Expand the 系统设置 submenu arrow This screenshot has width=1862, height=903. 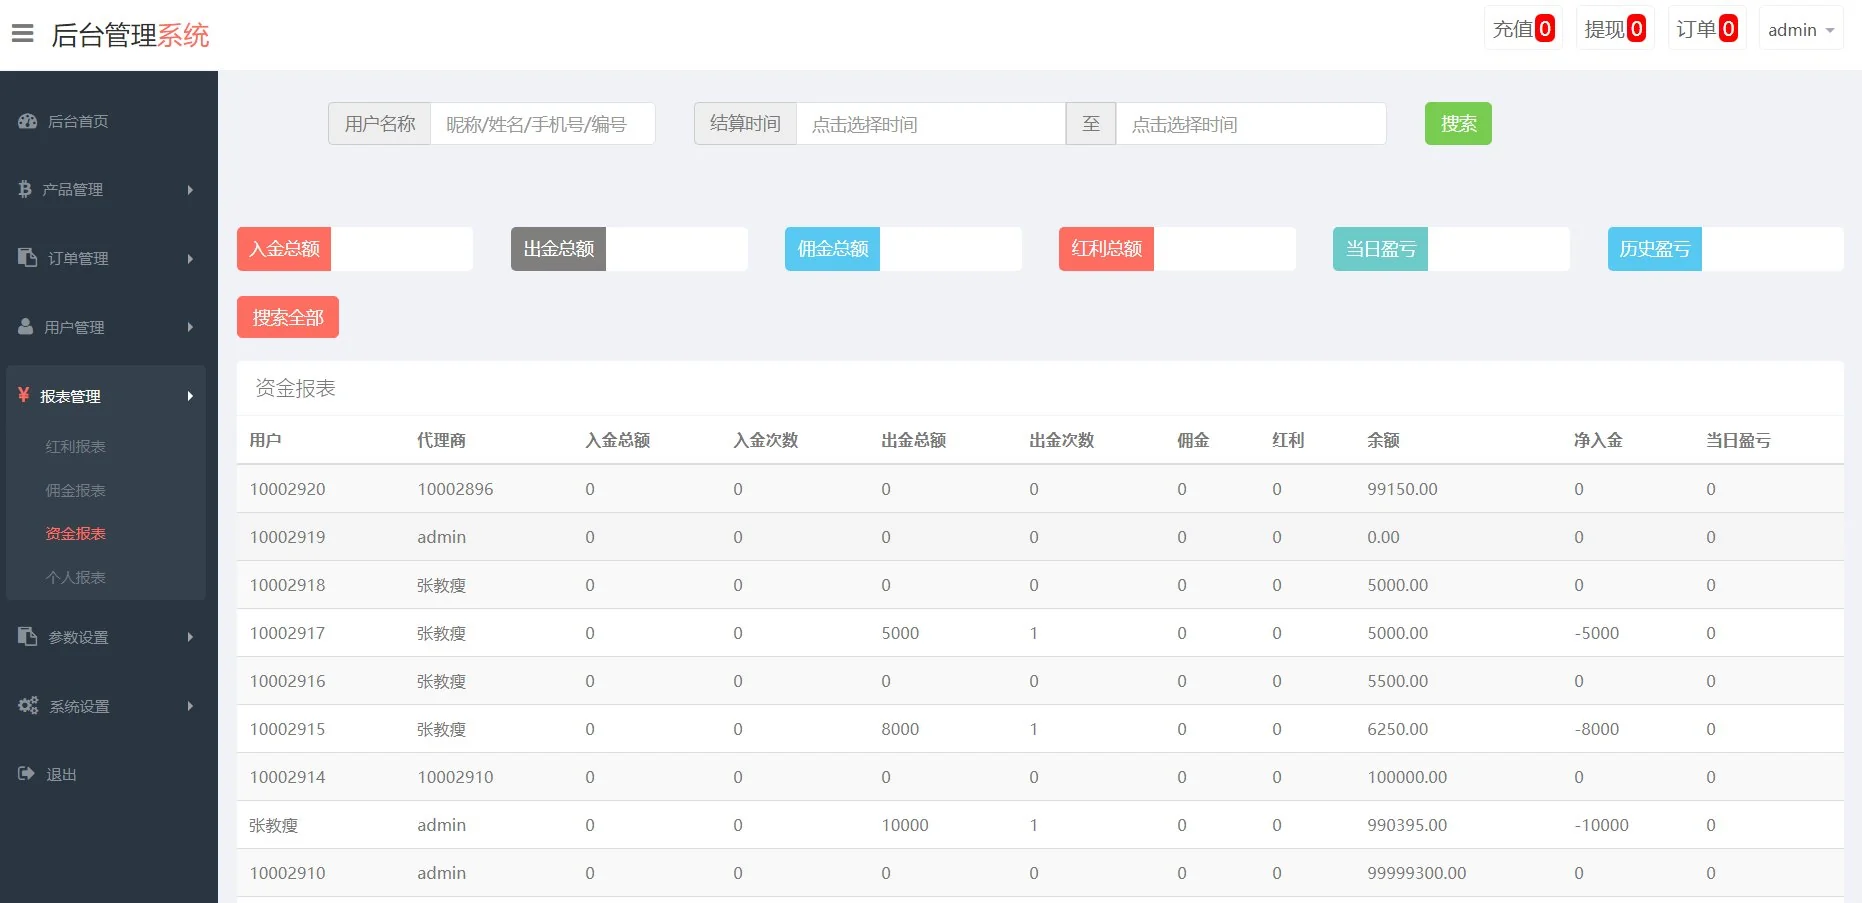pos(190,706)
